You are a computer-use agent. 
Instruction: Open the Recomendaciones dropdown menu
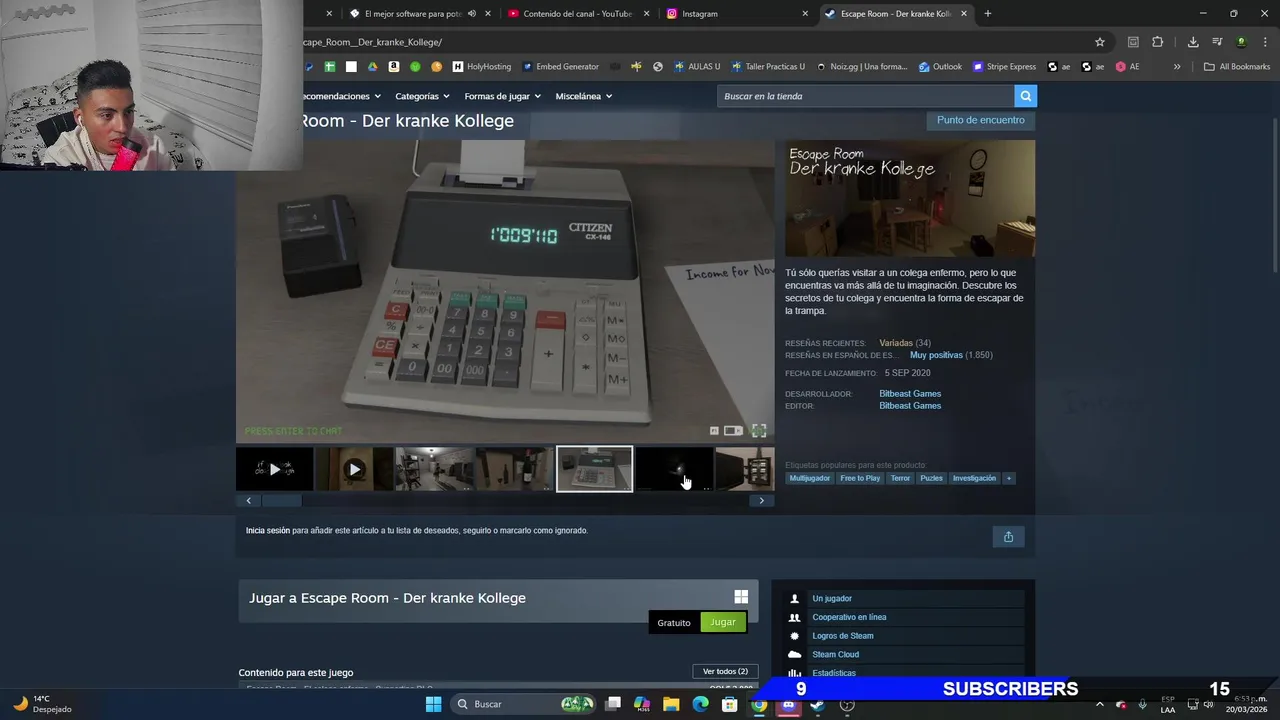pyautogui.click(x=340, y=96)
